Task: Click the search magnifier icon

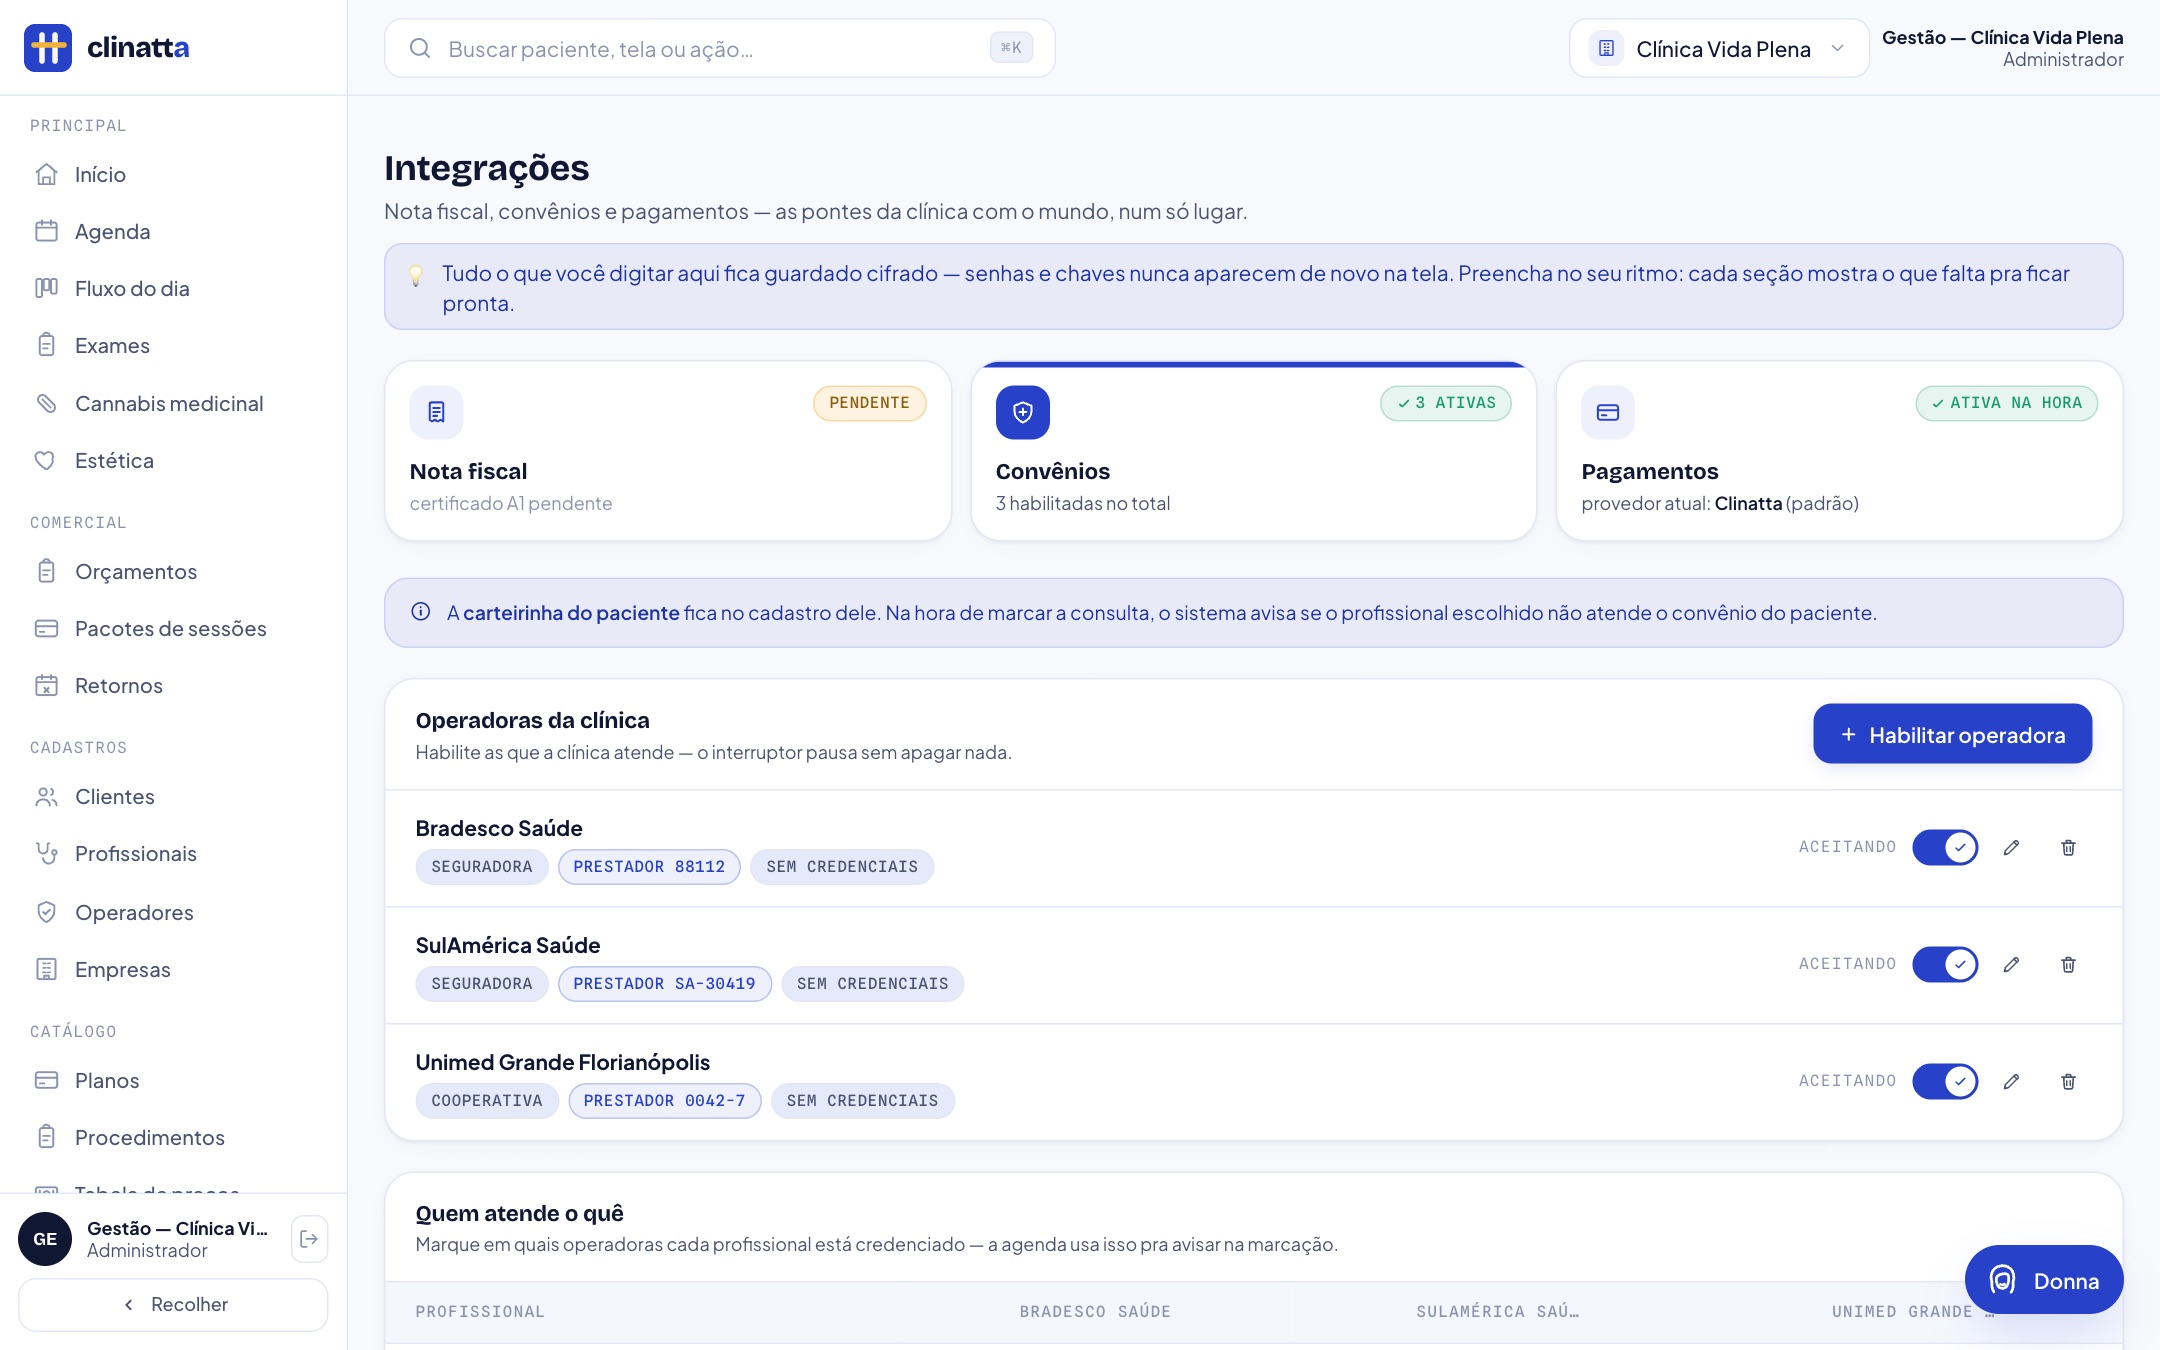Action: [420, 48]
